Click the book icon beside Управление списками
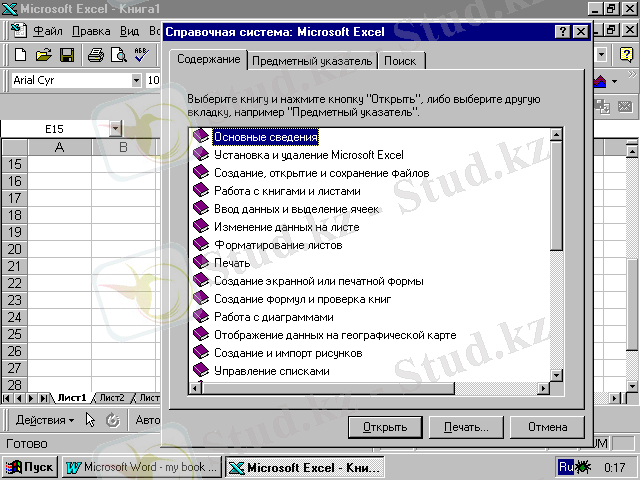Image resolution: width=640 pixels, height=480 pixels. [x=201, y=370]
